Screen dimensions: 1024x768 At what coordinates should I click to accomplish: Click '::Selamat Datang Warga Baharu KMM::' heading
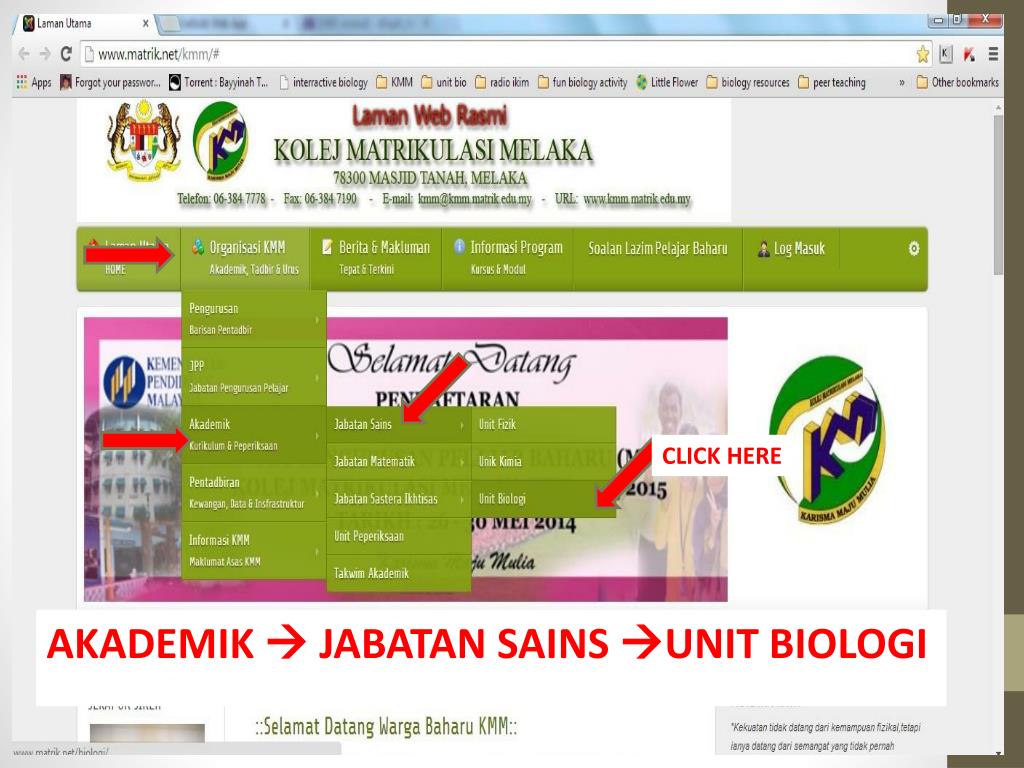386,727
